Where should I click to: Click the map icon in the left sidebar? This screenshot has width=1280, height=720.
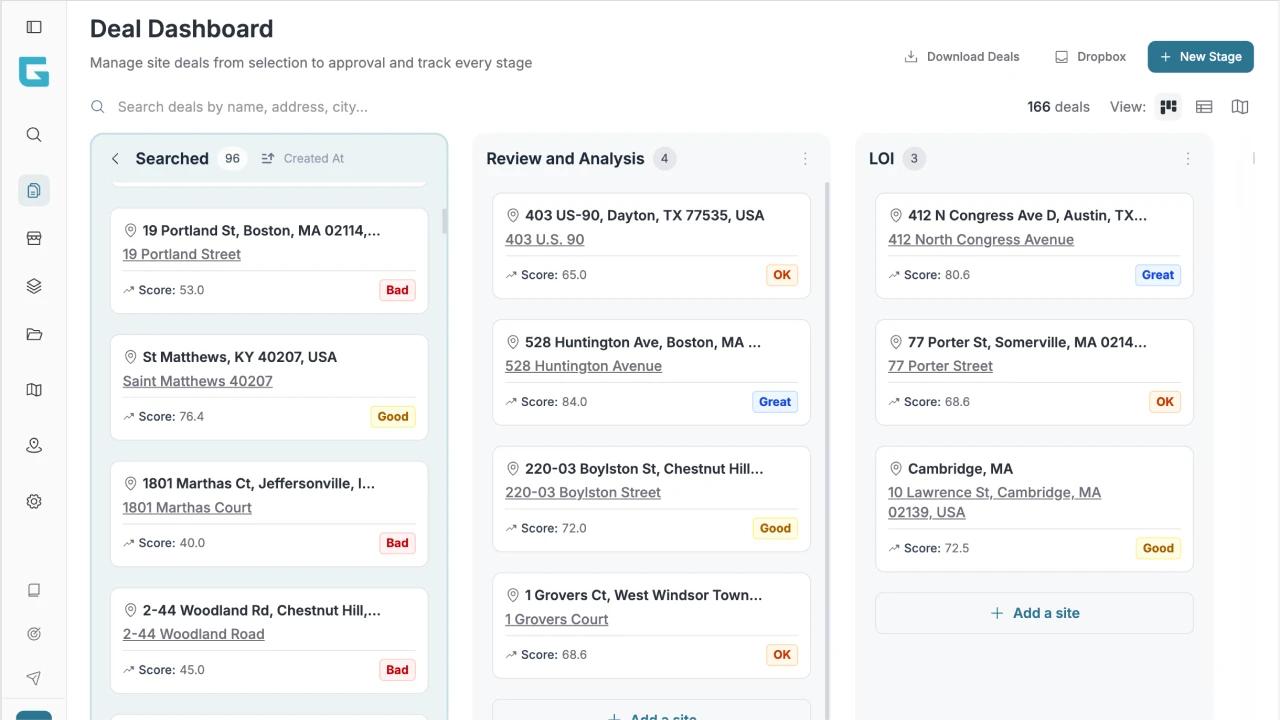point(33,389)
